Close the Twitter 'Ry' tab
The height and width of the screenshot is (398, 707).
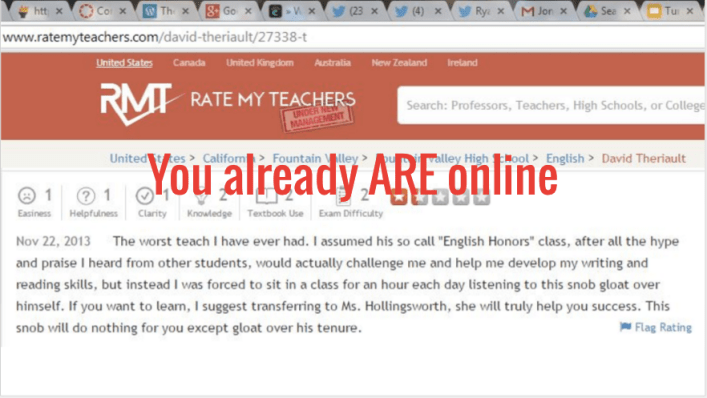pyautogui.click(x=500, y=11)
